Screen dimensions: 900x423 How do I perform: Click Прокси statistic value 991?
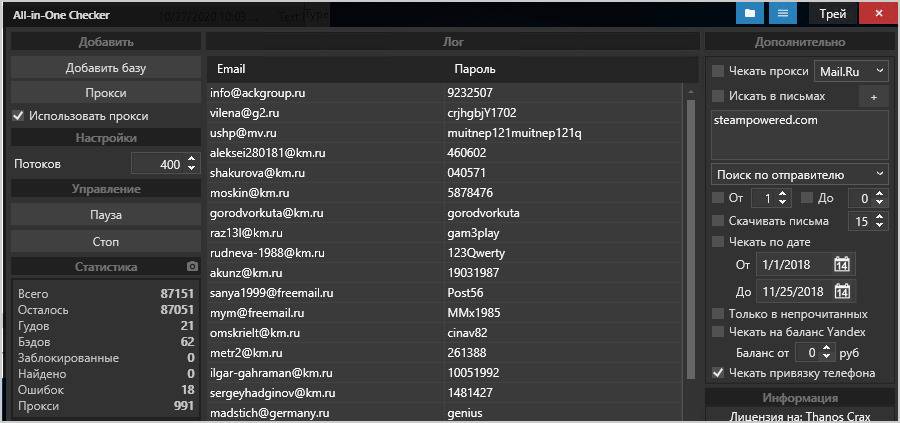[184, 406]
